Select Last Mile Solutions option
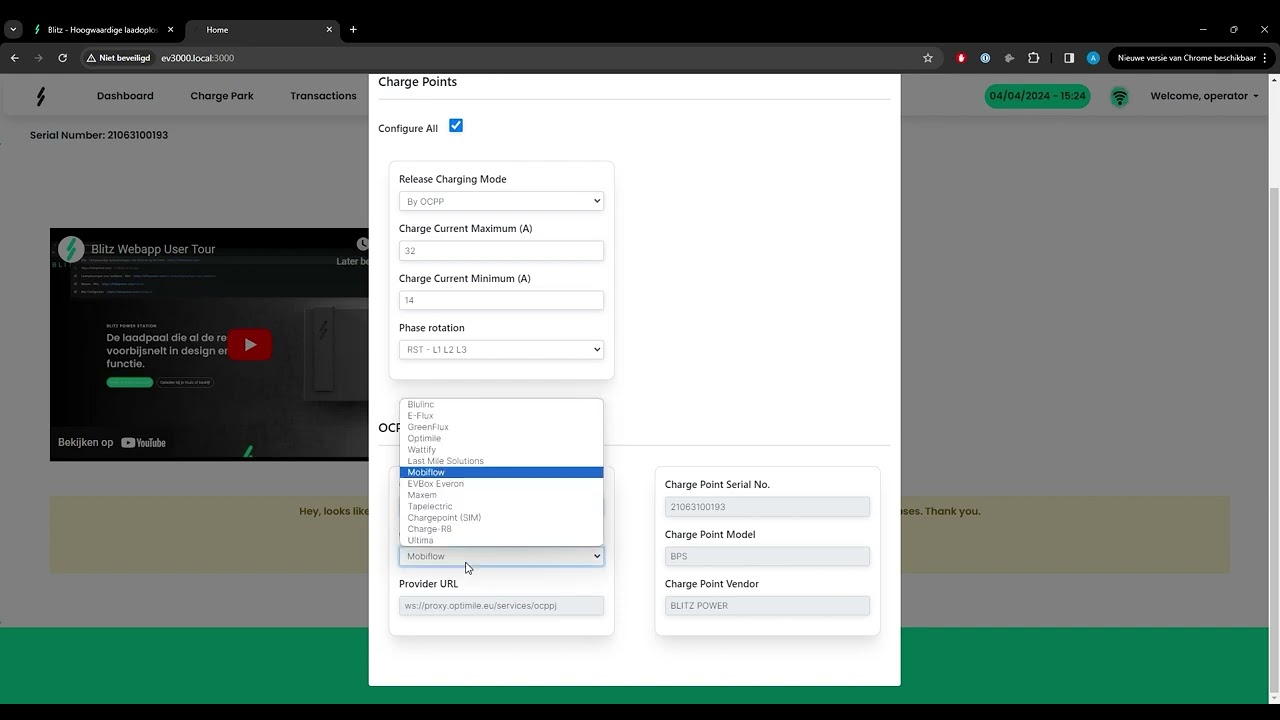1280x720 pixels. pos(501,461)
